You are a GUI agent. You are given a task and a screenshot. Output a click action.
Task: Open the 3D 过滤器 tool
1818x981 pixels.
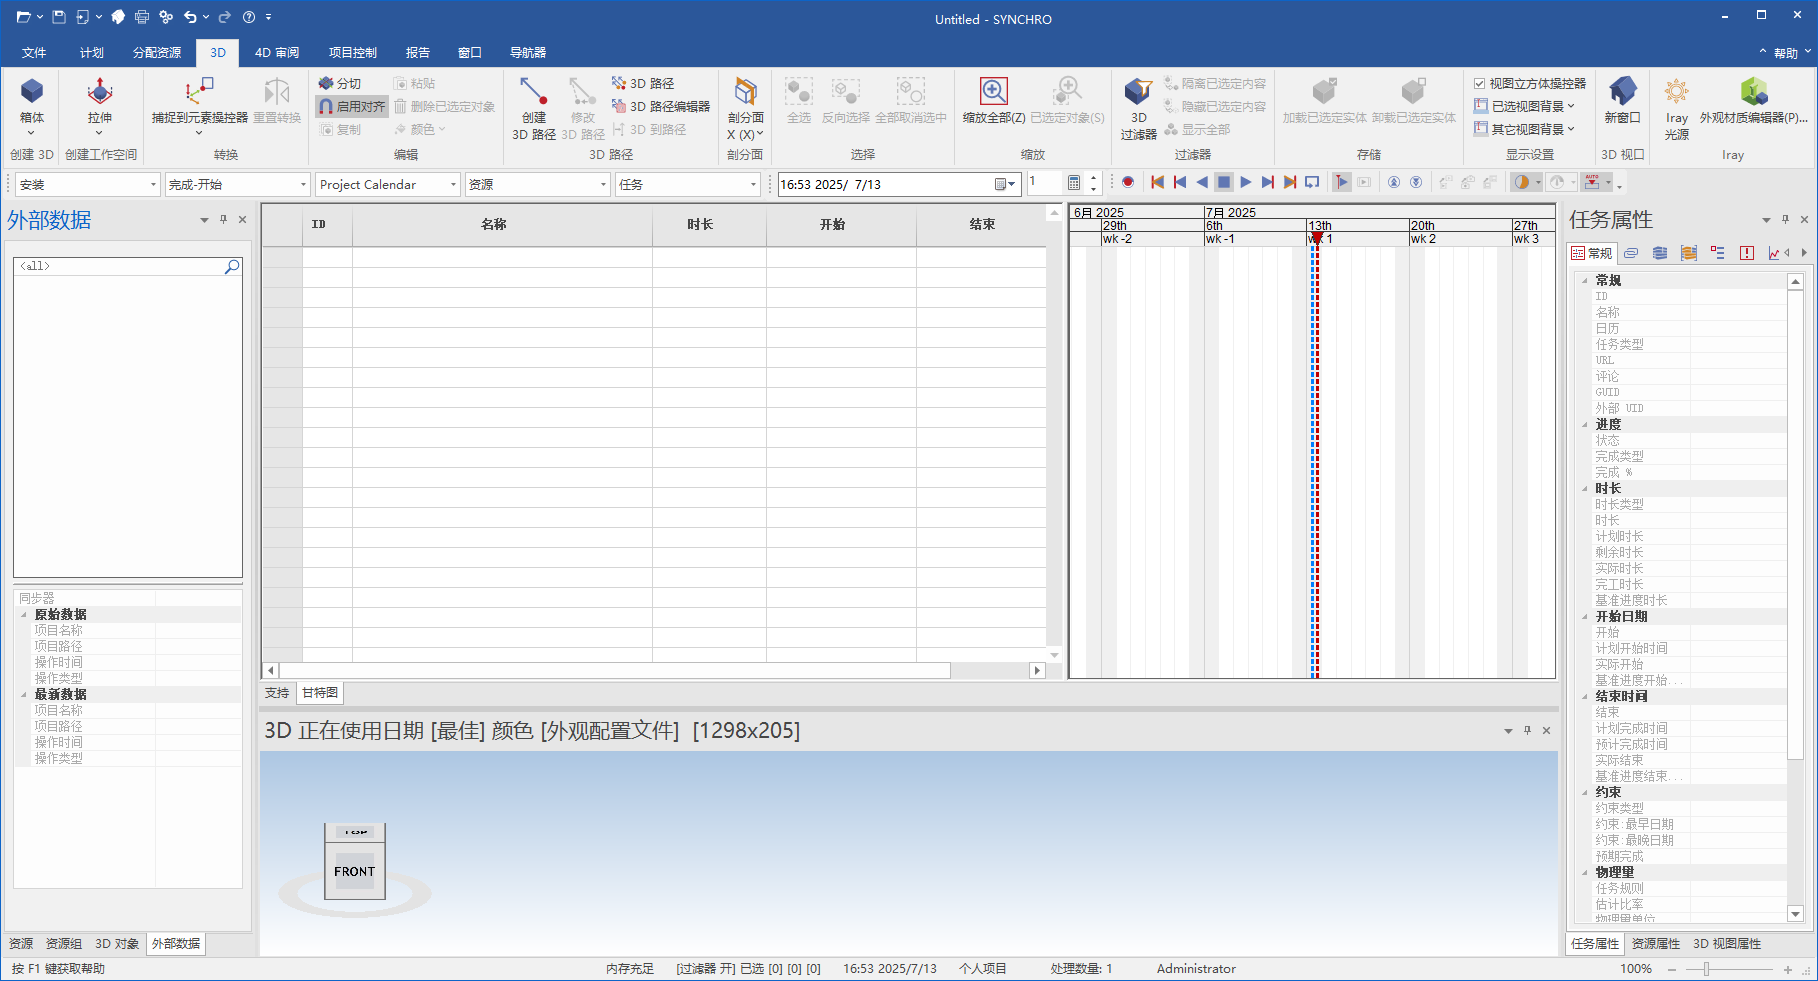[1137, 106]
